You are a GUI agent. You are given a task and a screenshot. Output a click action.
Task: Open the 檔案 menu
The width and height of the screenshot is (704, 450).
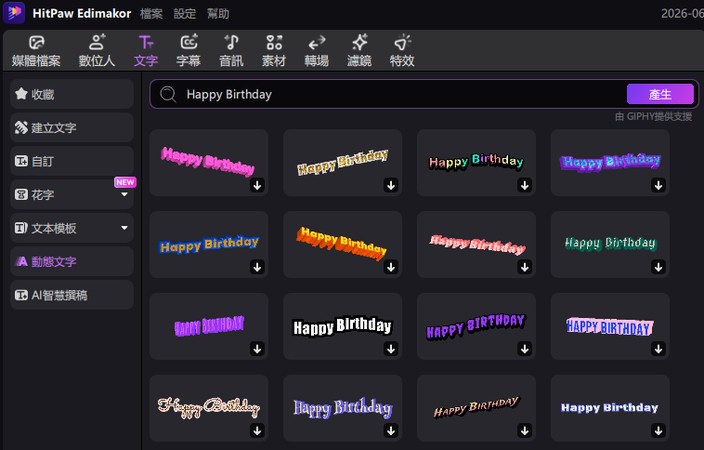pyautogui.click(x=151, y=13)
